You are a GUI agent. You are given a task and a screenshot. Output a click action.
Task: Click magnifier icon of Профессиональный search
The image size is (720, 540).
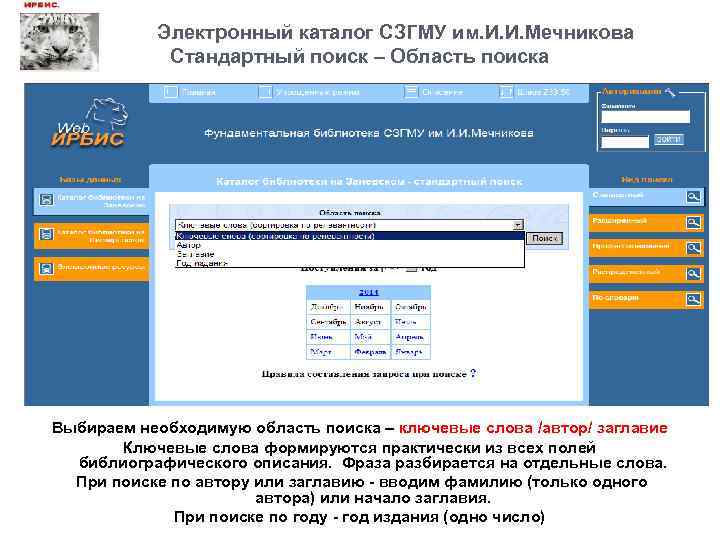(693, 248)
